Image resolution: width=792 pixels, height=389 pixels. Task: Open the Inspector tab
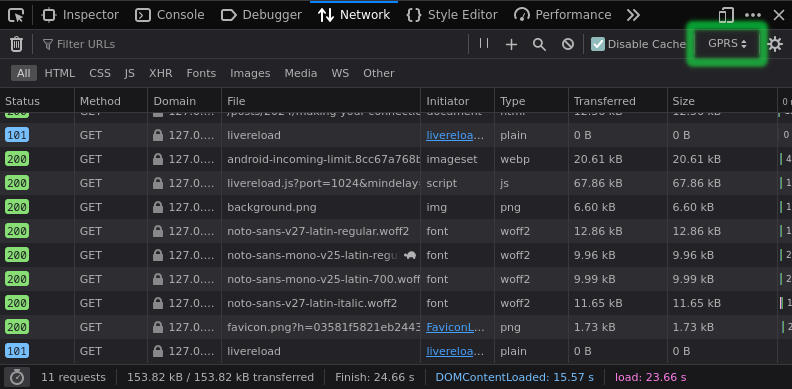point(80,15)
